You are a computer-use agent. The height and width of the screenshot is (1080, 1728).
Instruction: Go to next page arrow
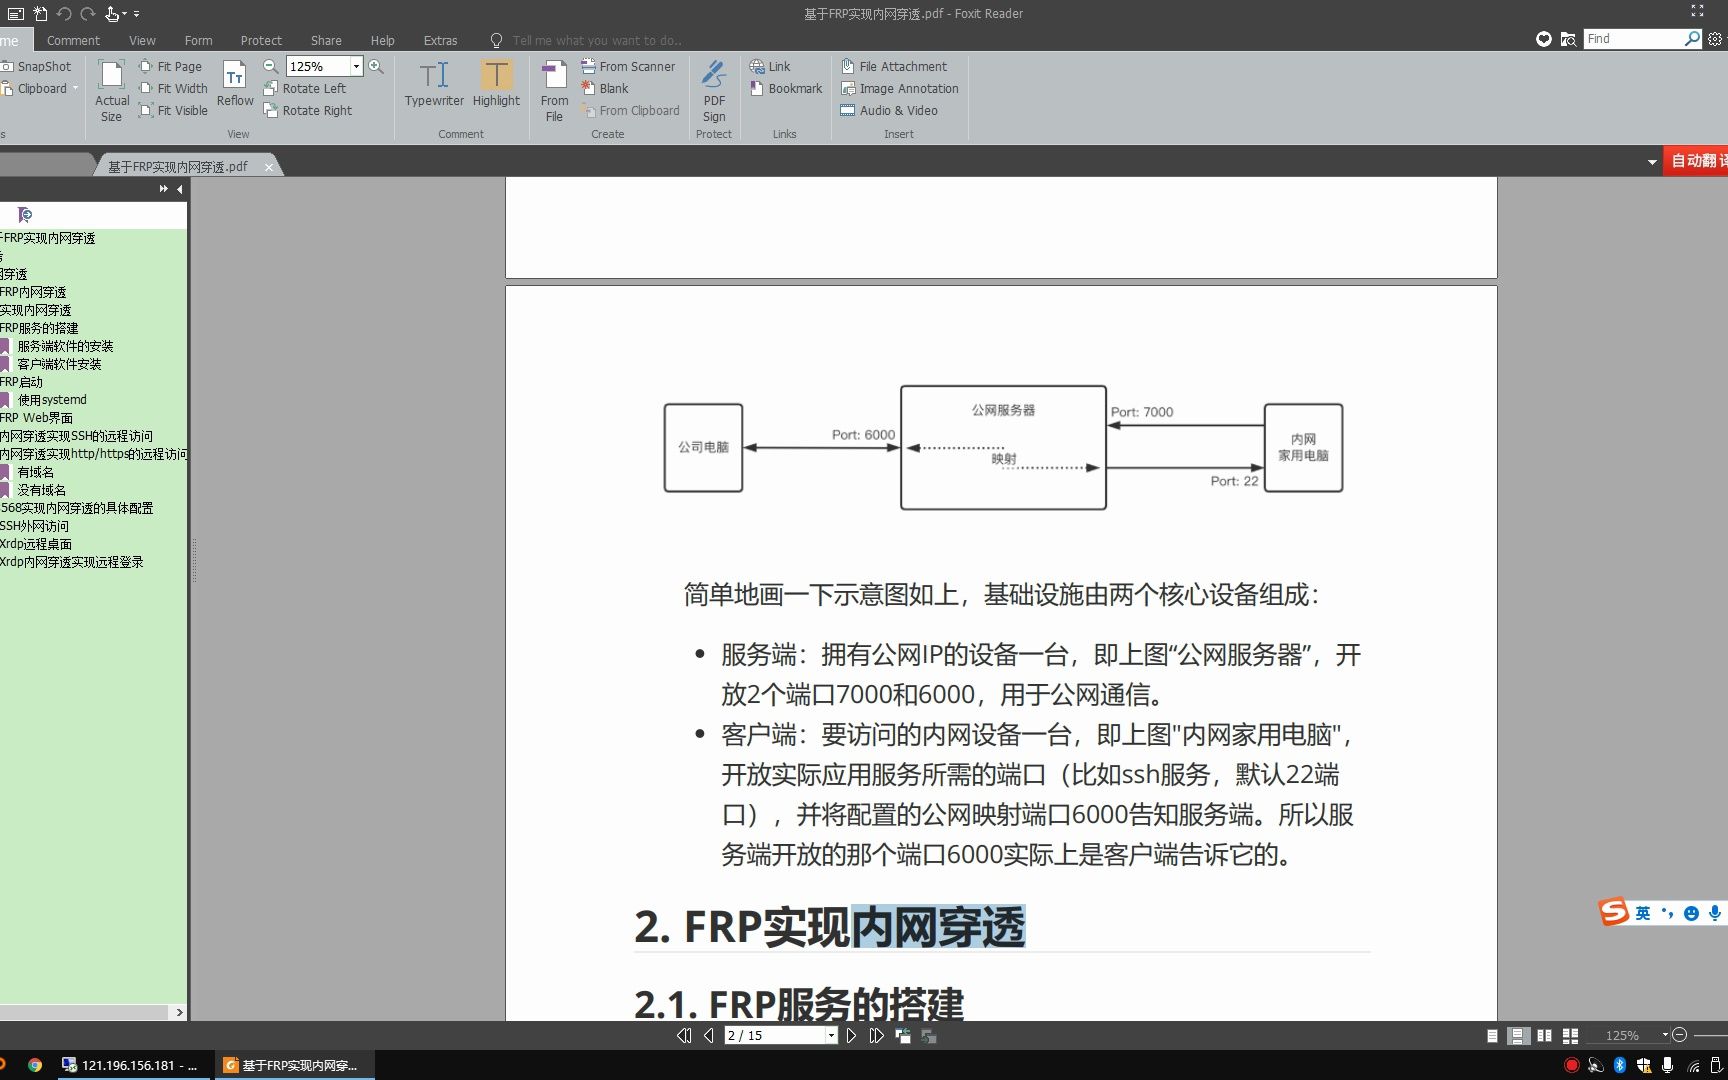pos(851,1036)
